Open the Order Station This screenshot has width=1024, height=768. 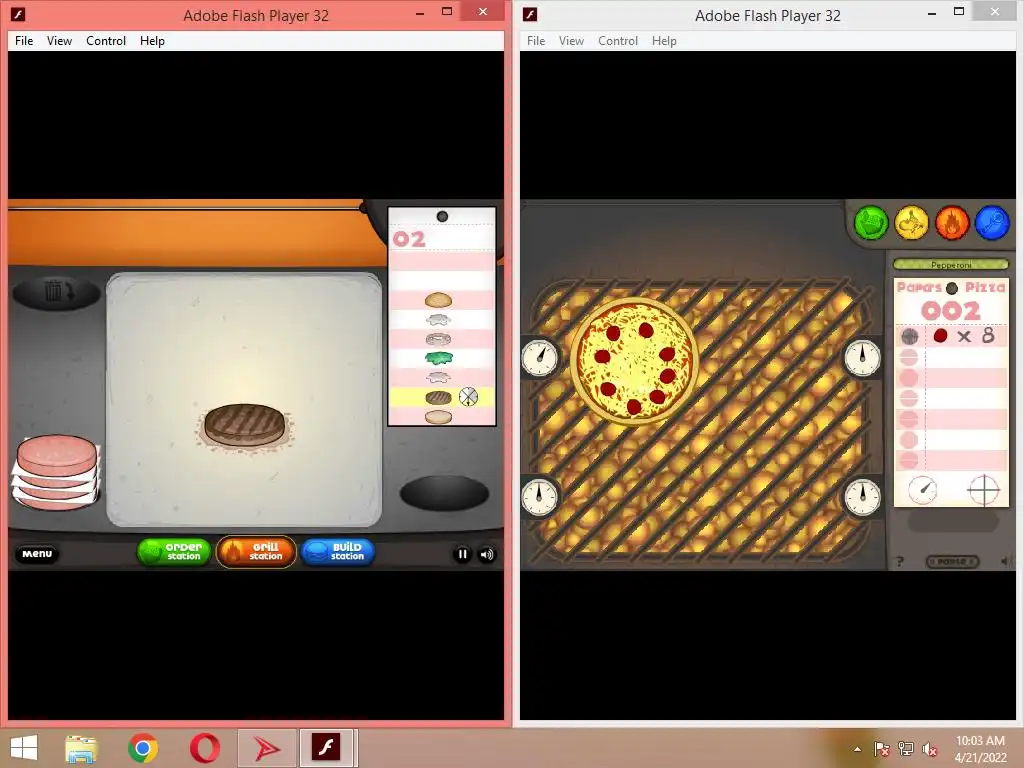[174, 552]
